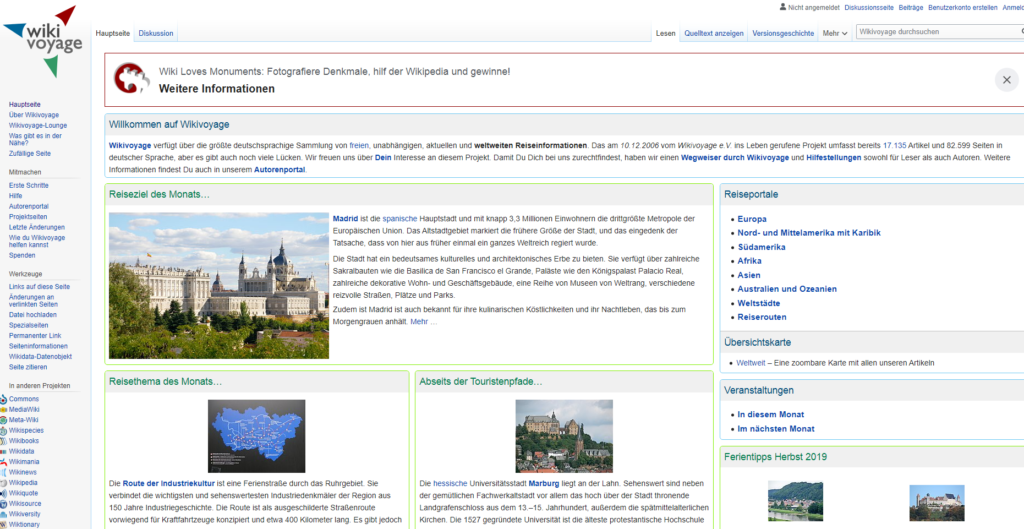Open Spezialseiten in sidebar
The height and width of the screenshot is (529, 1024).
click(x=28, y=325)
